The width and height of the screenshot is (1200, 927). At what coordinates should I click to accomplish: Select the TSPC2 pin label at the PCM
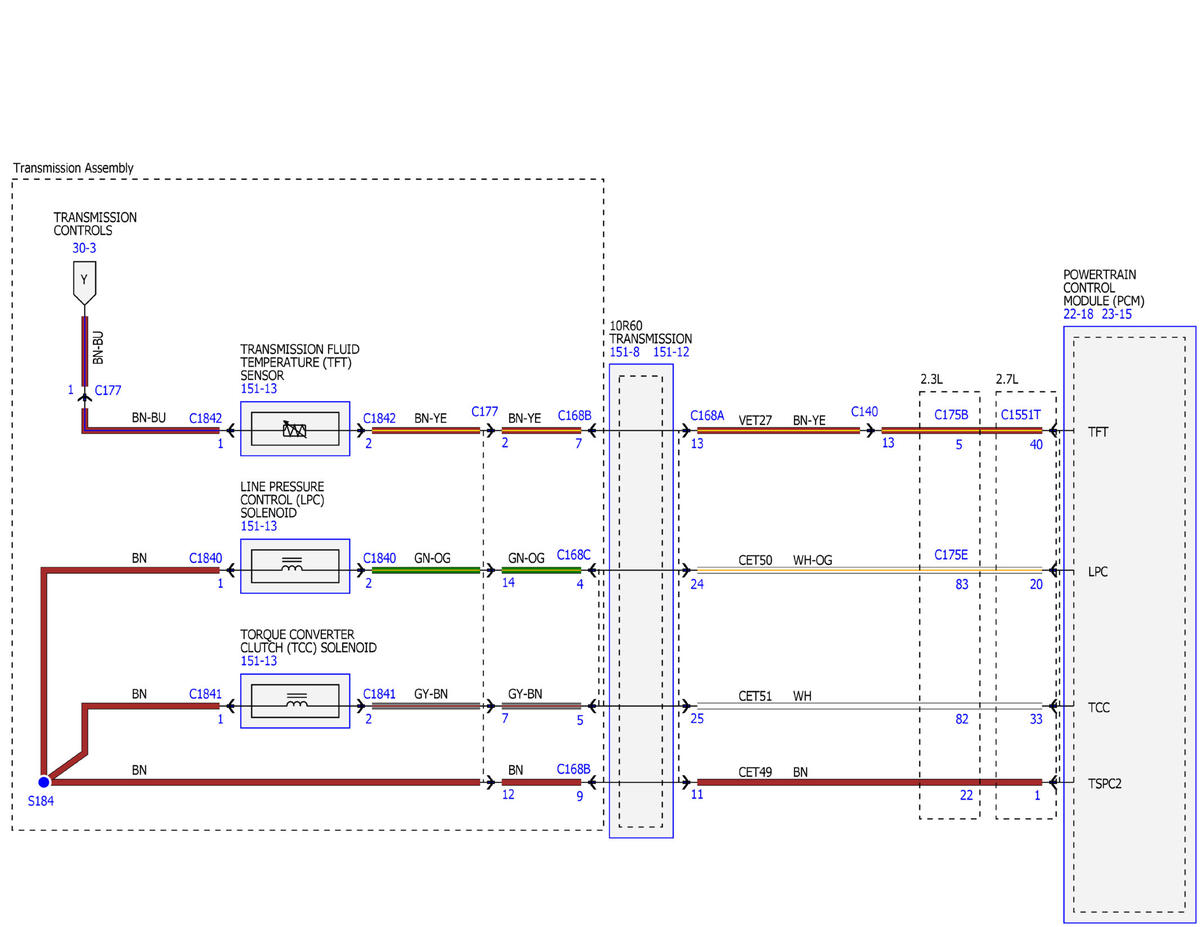tap(1105, 783)
